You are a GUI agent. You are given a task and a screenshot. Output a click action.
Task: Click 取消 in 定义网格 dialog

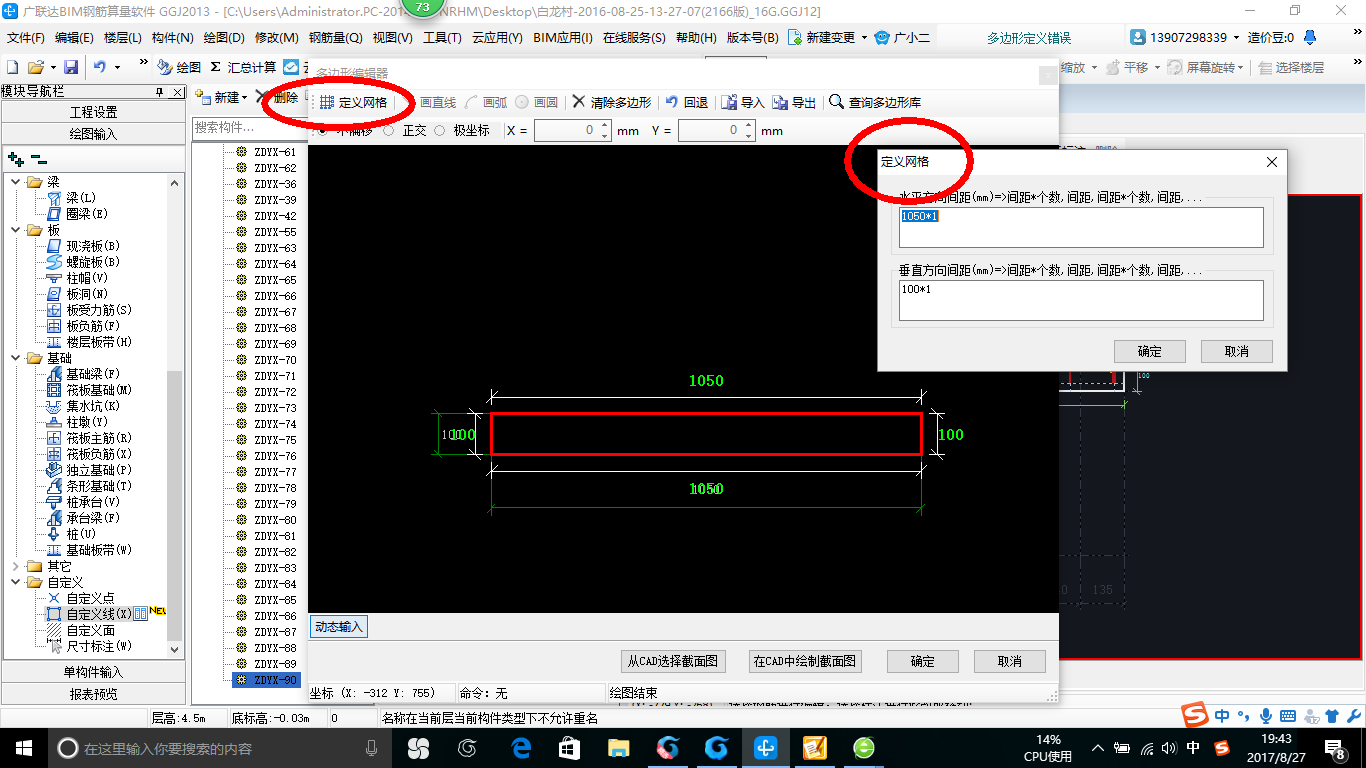pyautogui.click(x=1237, y=351)
